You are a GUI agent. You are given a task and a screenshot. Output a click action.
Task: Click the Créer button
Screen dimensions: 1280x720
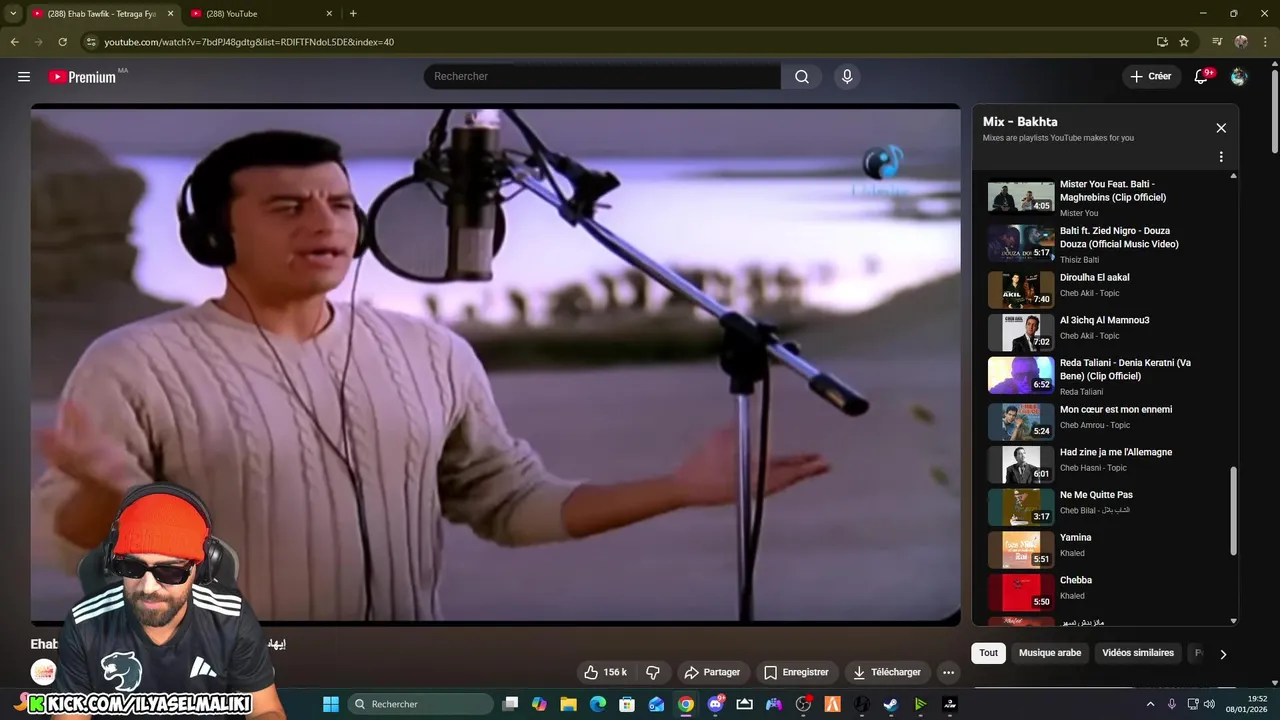pos(1150,76)
